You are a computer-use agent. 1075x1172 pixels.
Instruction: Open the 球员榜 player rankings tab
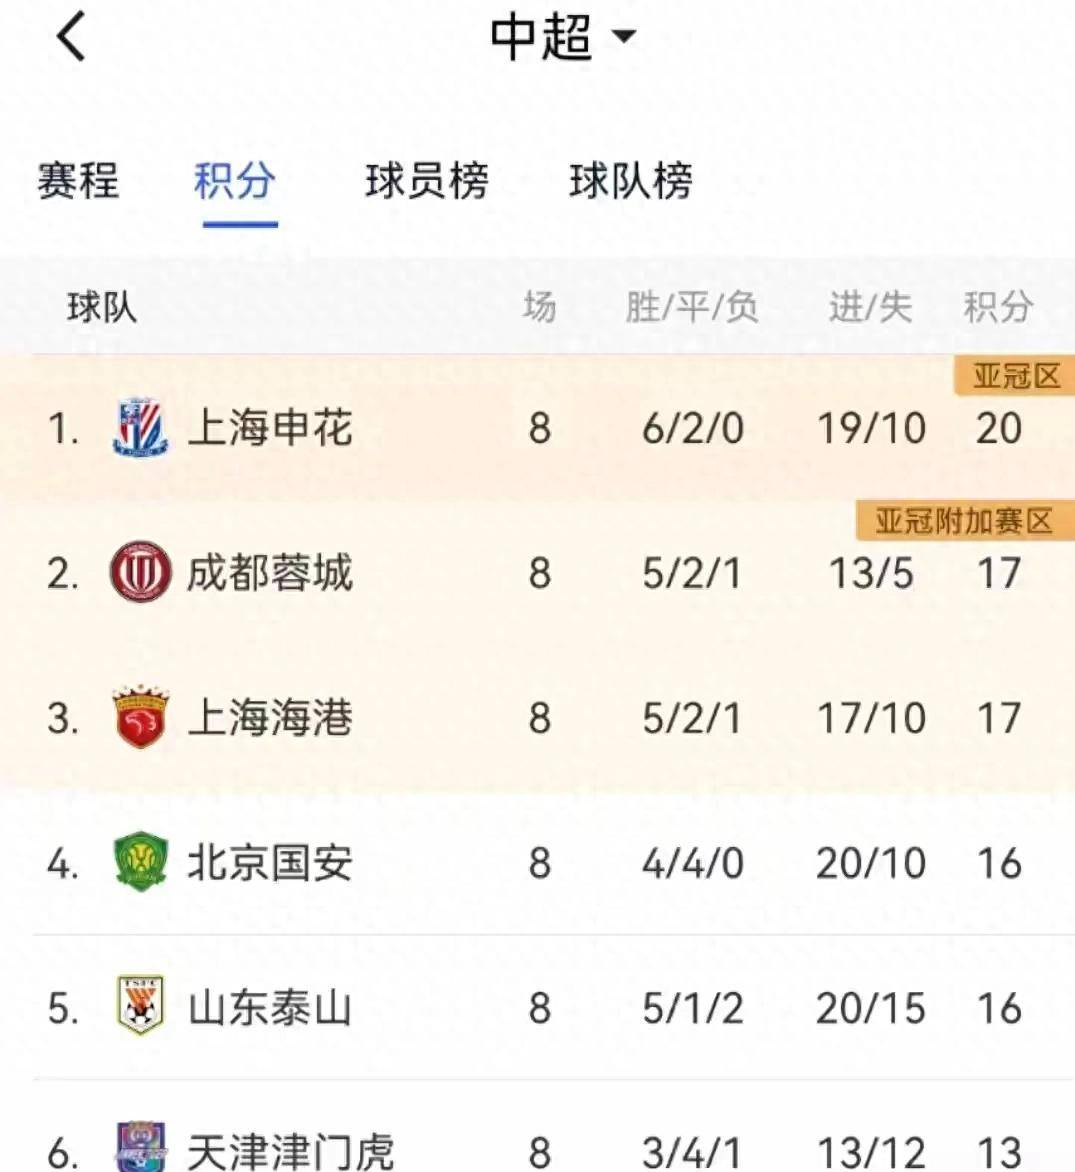click(x=427, y=183)
